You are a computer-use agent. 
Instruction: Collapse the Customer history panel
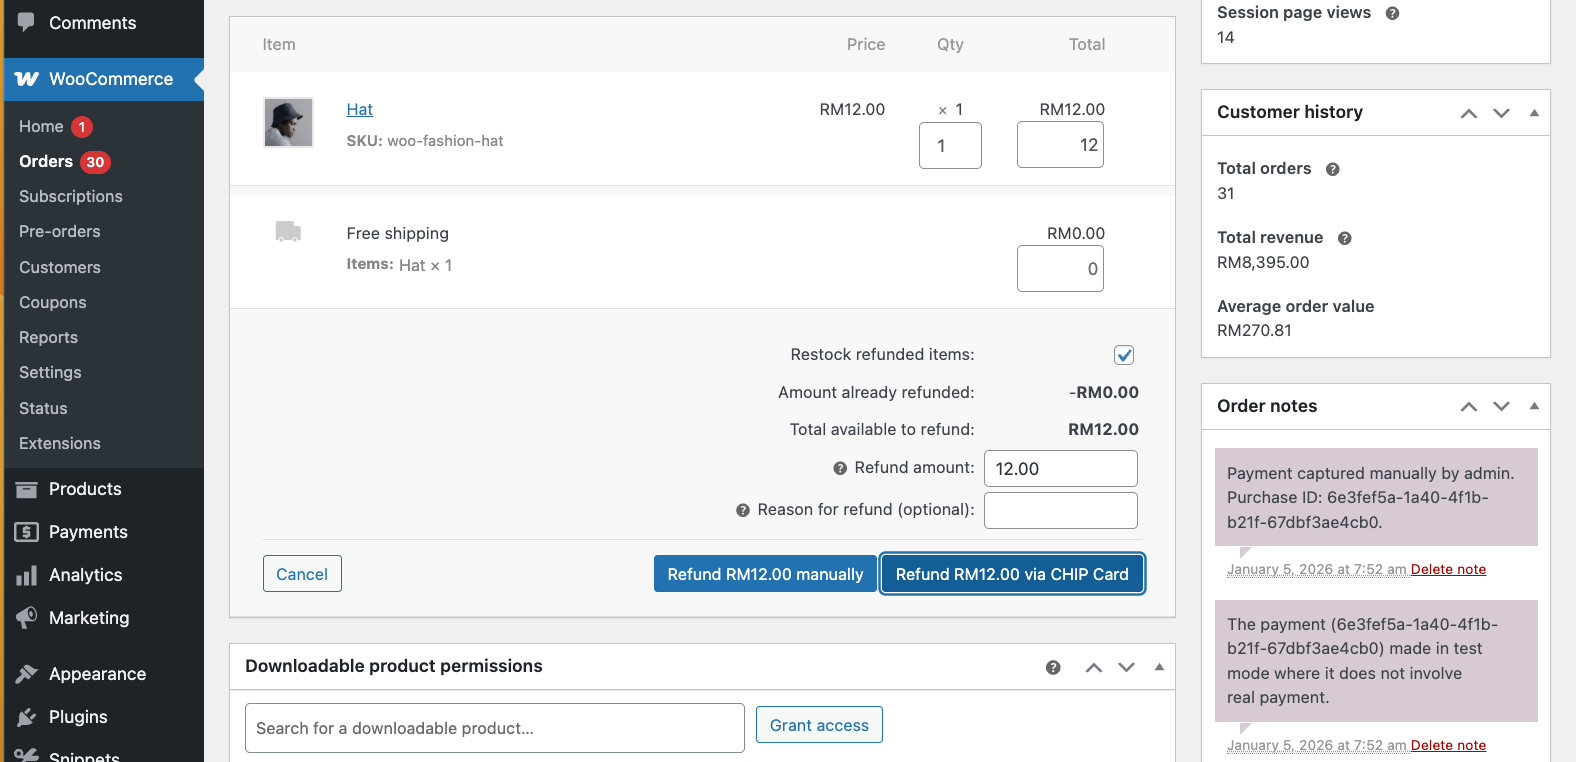[x=1534, y=113]
